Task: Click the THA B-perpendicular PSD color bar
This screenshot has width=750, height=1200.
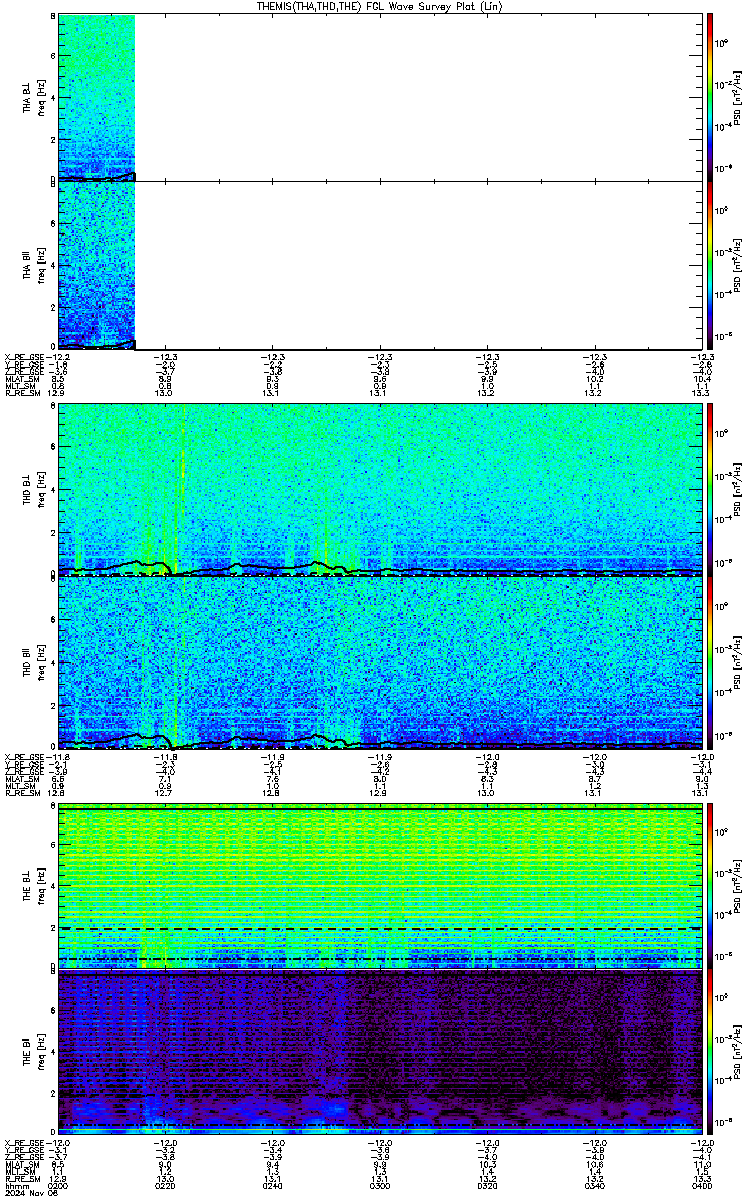Action: [710, 97]
